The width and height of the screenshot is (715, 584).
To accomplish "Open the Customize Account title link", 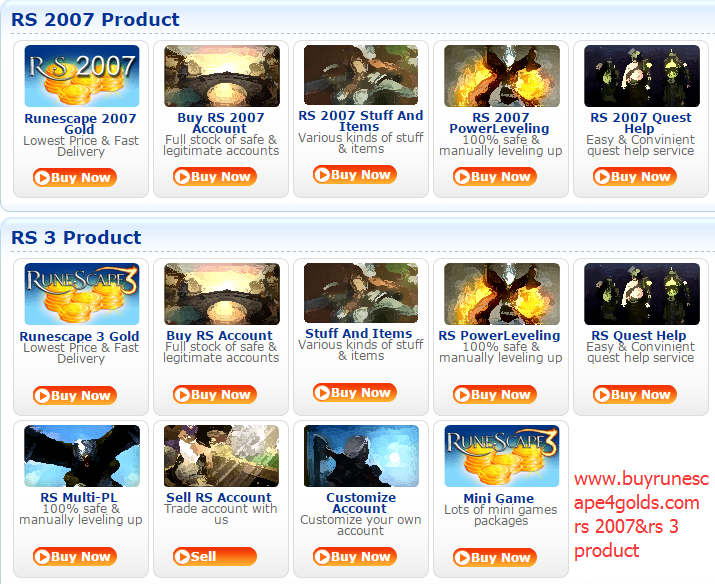I will pyautogui.click(x=360, y=503).
